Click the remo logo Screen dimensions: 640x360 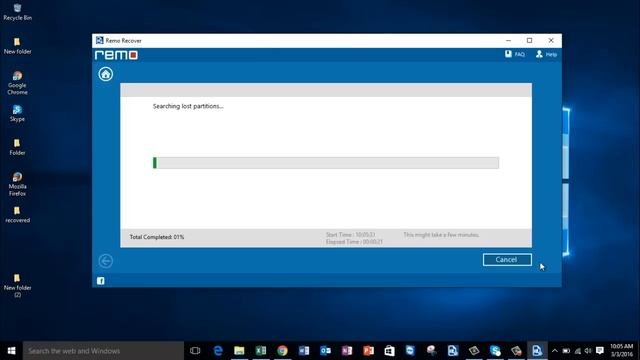point(116,55)
